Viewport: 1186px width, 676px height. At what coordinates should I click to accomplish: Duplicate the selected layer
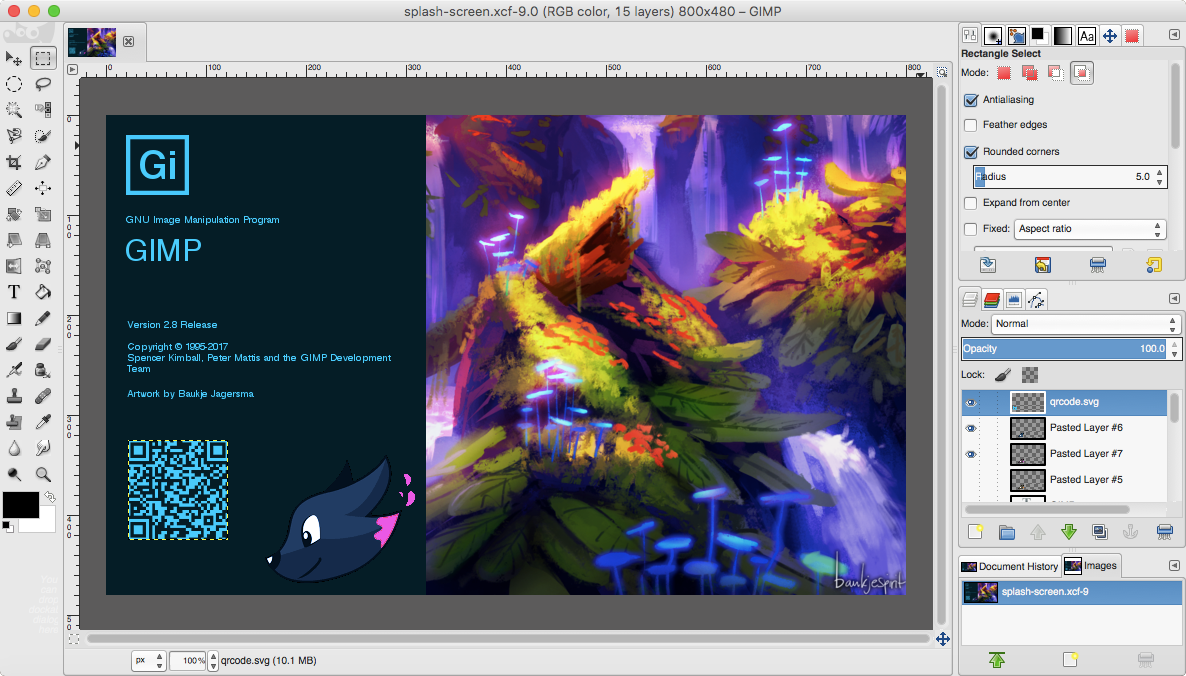[1100, 532]
